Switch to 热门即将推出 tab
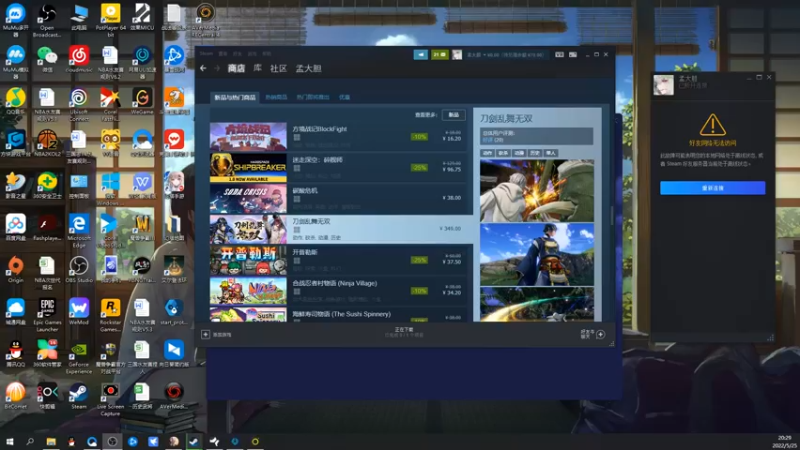 click(313, 97)
